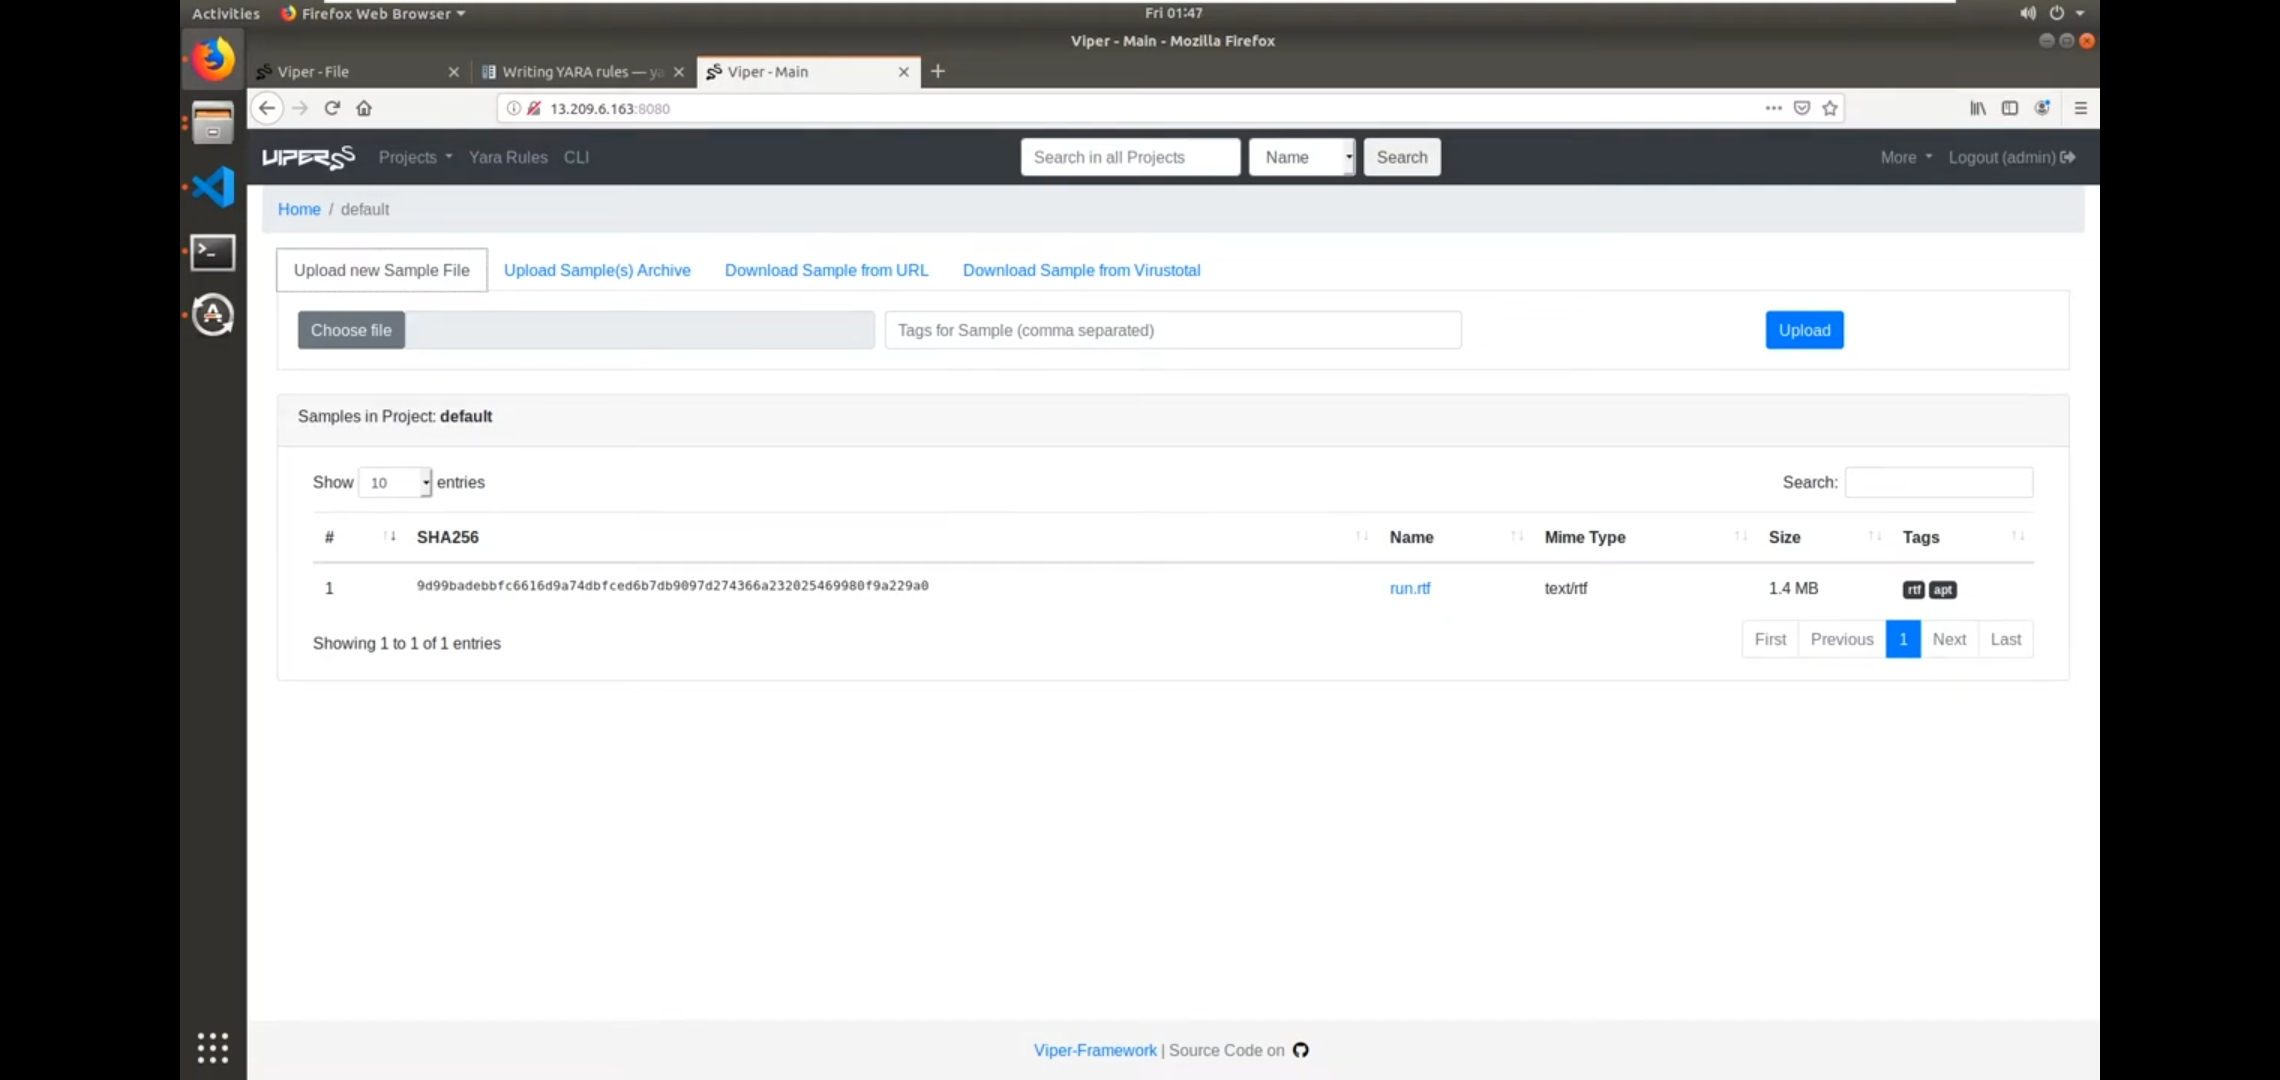
Task: Sort table by SHA256 column header
Action: (448, 537)
